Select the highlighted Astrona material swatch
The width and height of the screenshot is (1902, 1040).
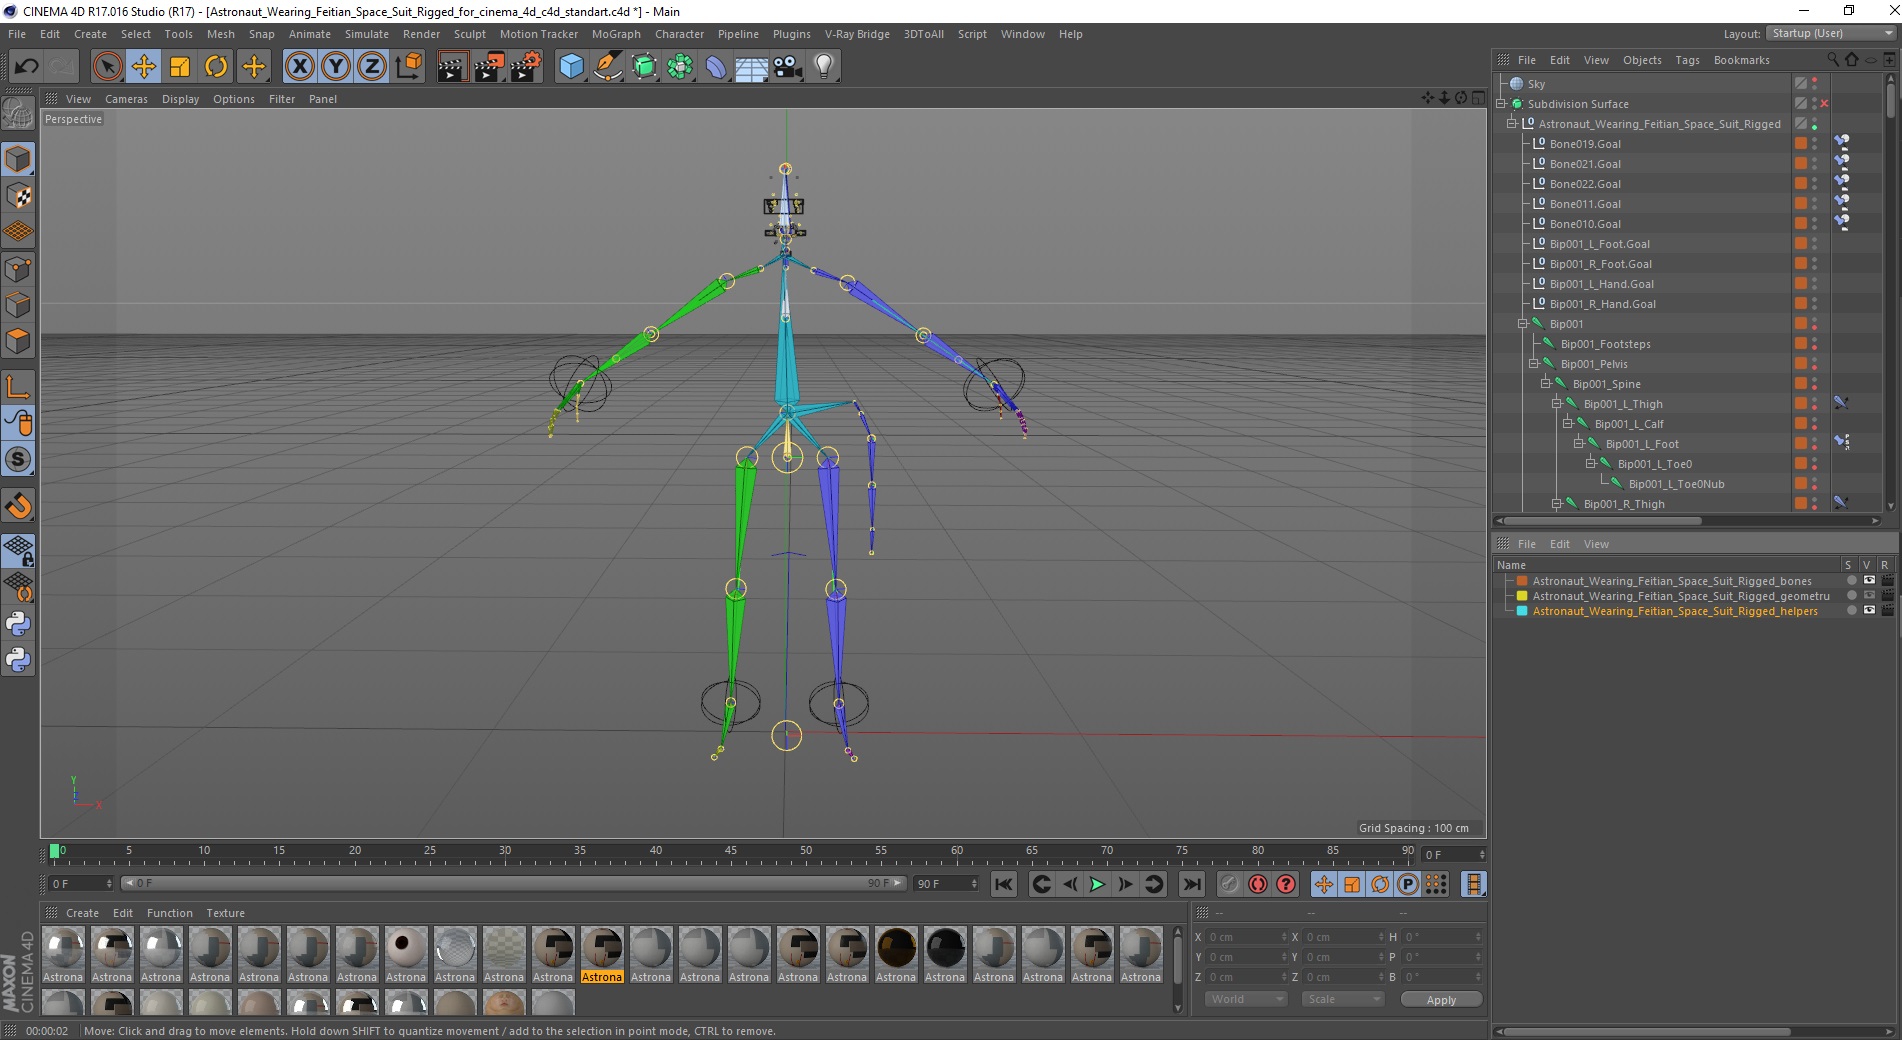(x=602, y=955)
